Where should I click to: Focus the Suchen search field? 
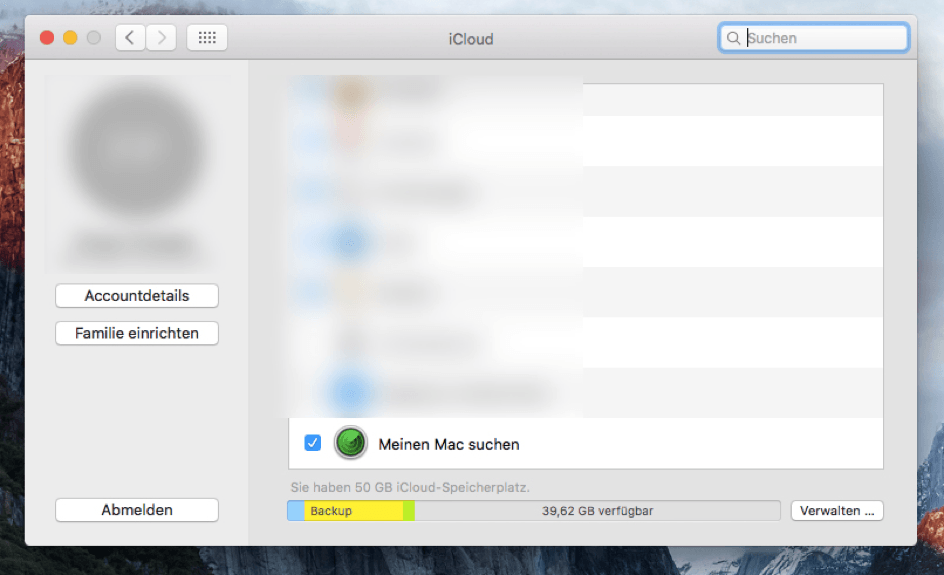pyautogui.click(x=814, y=38)
